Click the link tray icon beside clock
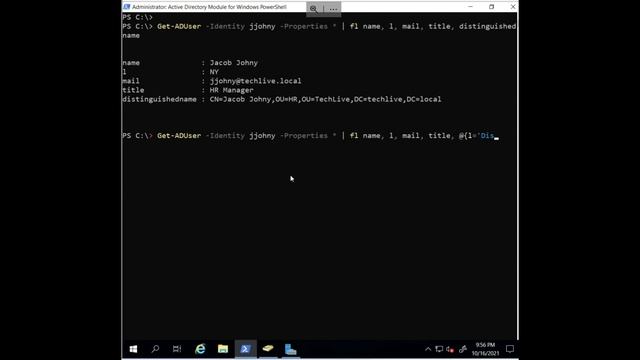 462,349
